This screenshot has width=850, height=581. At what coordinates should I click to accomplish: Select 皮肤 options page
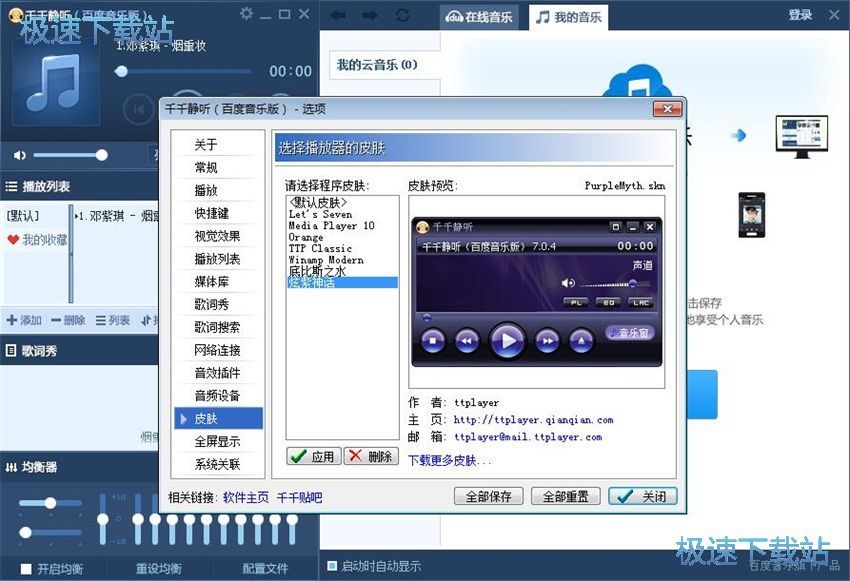point(218,418)
